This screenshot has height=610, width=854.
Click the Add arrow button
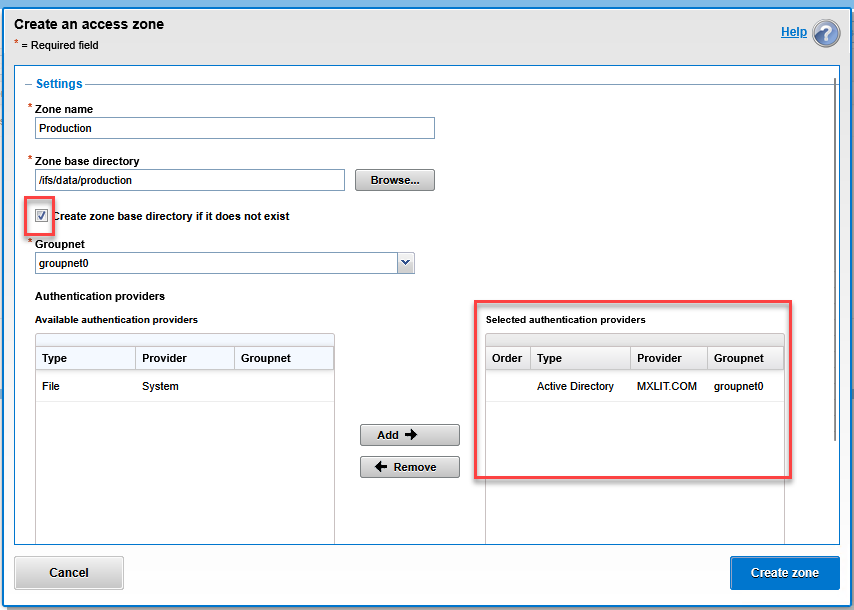(x=410, y=435)
